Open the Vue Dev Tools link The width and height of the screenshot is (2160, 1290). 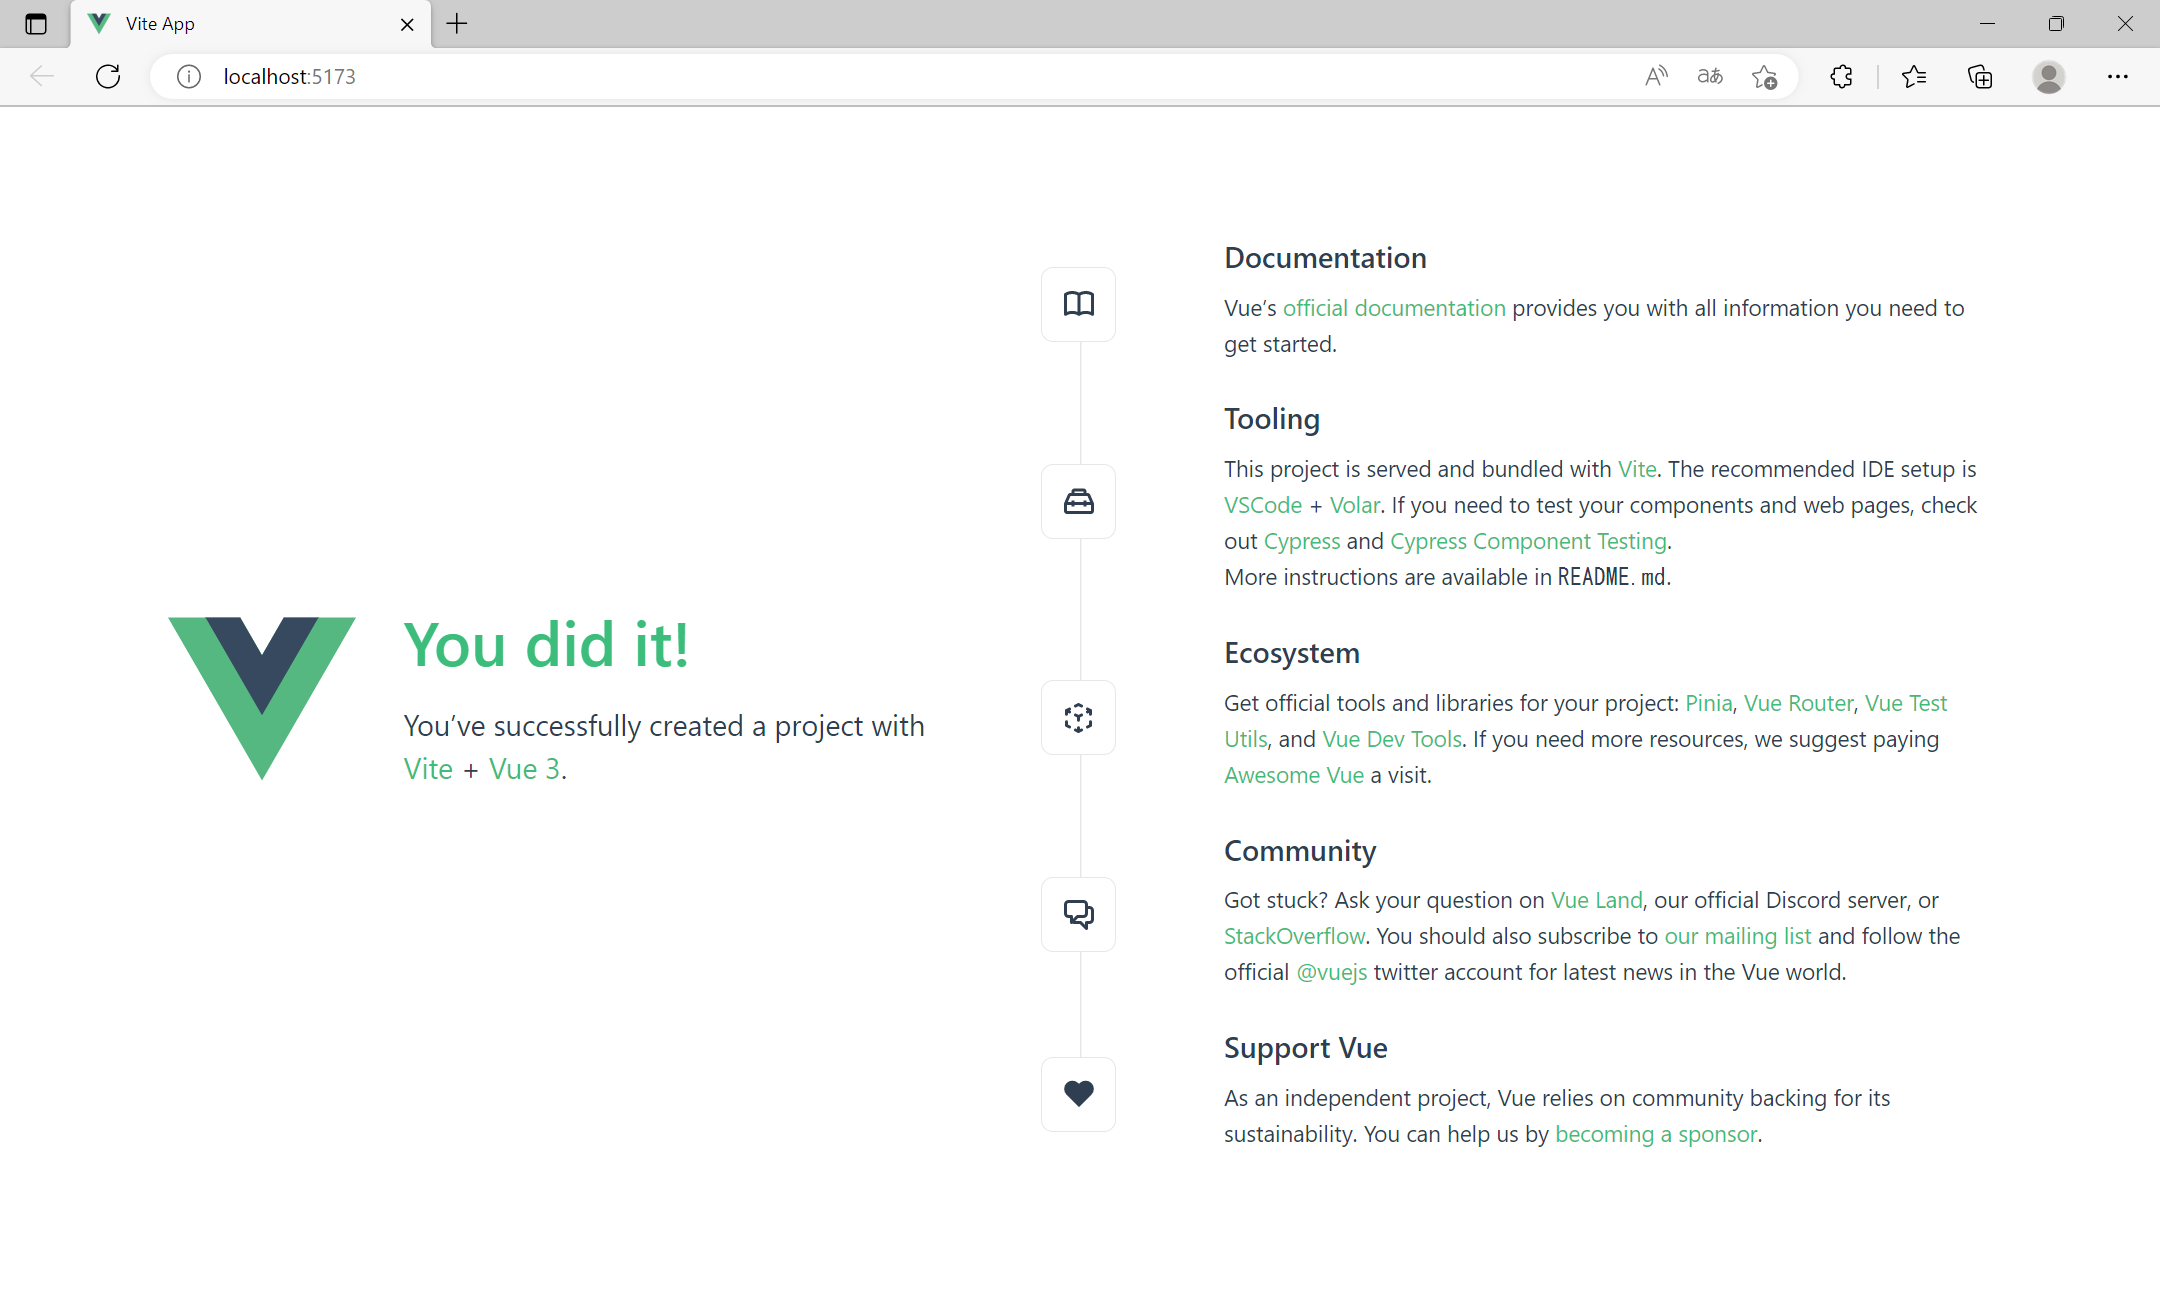point(1392,739)
